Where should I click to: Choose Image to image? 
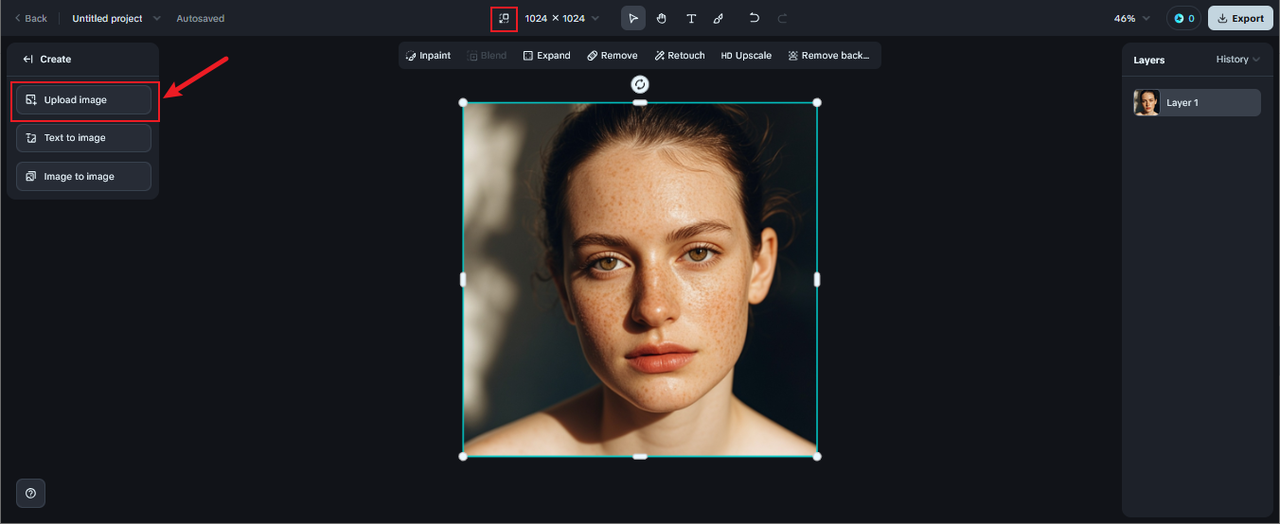coord(83,176)
